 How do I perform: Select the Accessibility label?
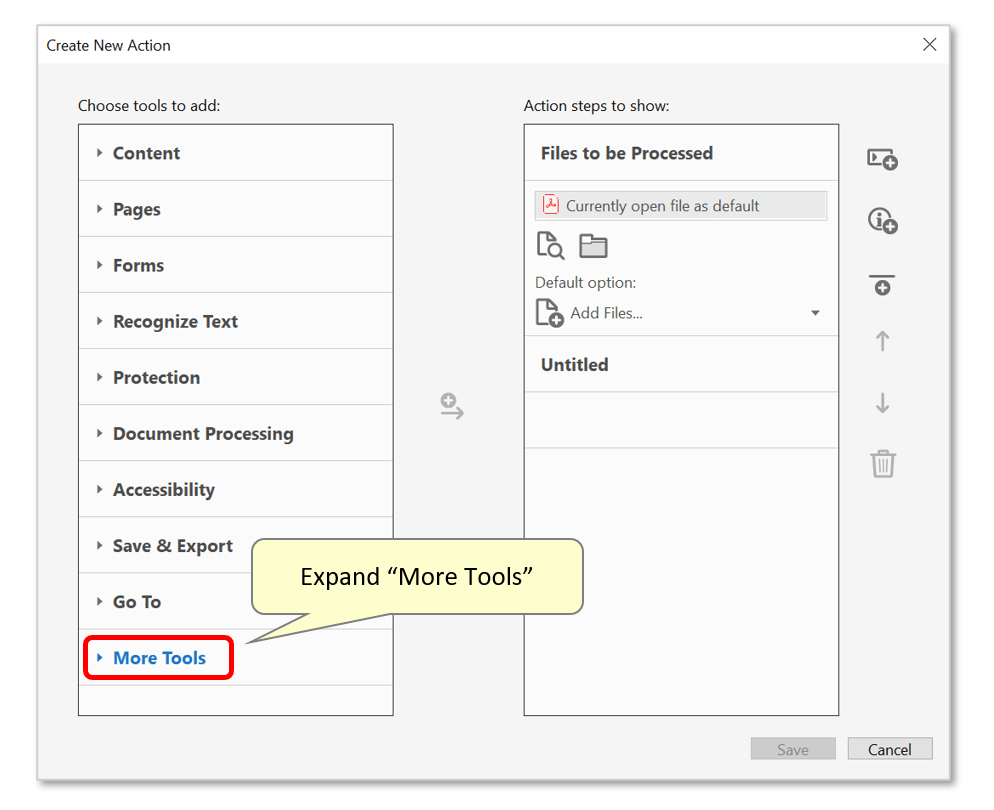164,490
